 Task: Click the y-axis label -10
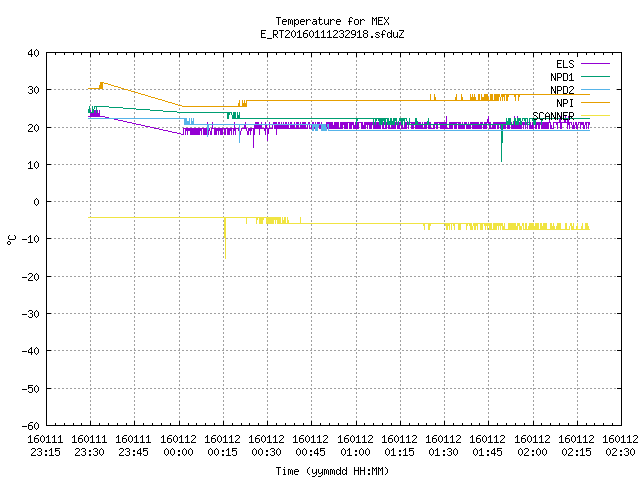(31, 239)
